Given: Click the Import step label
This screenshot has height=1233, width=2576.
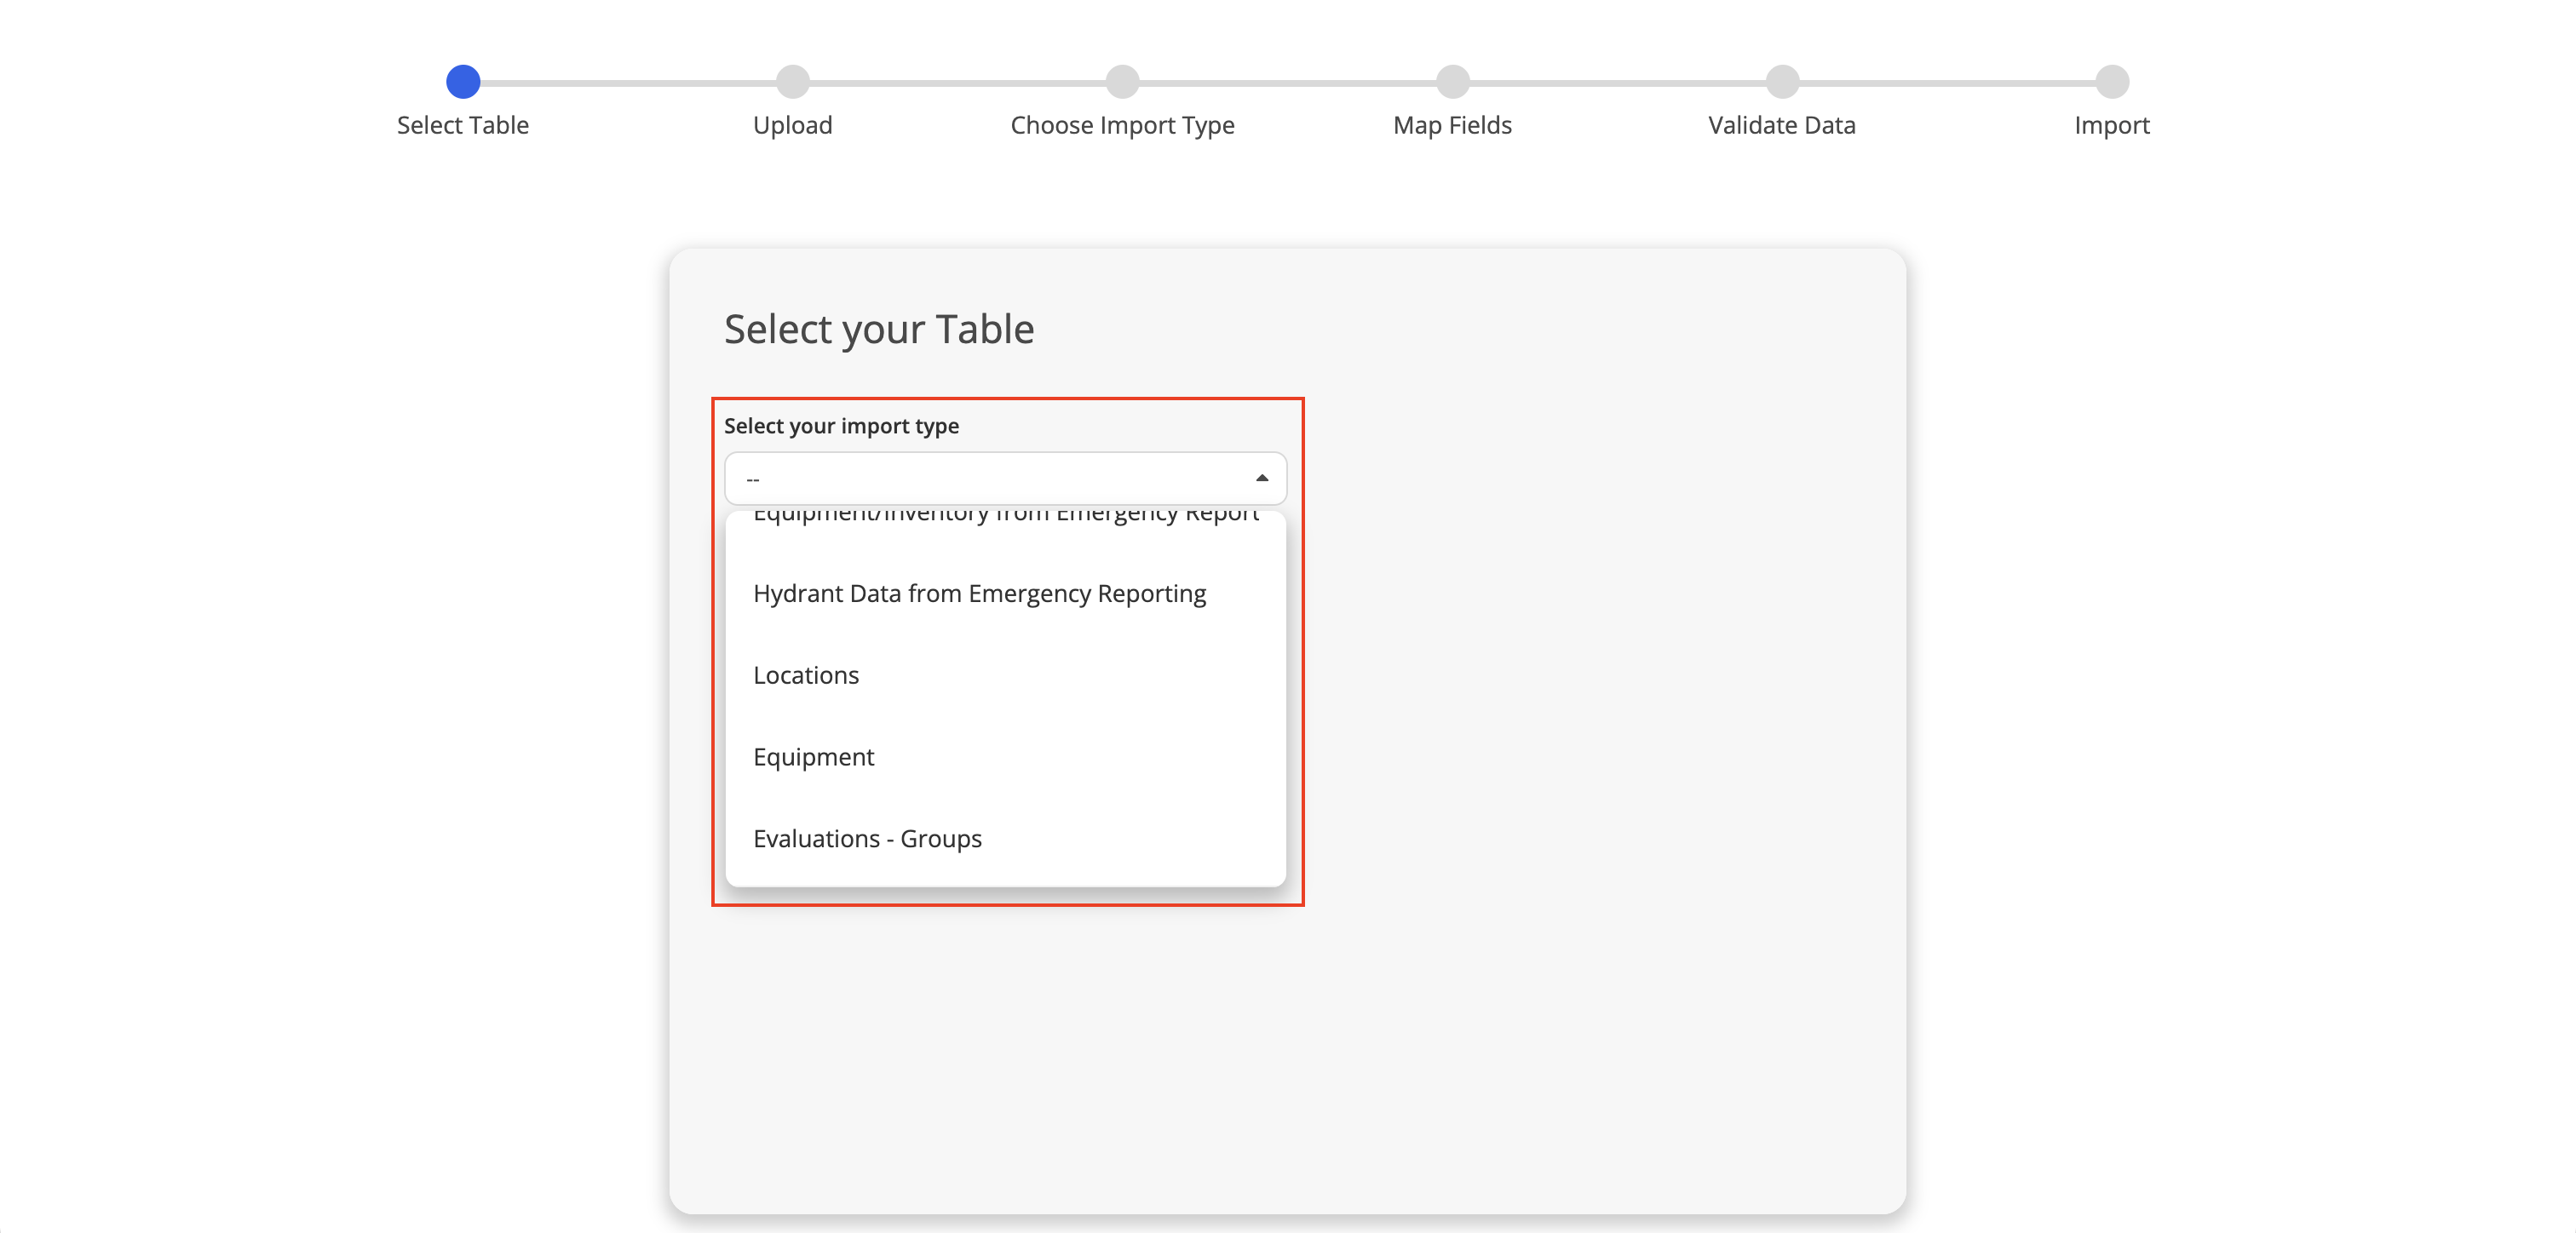Looking at the screenshot, I should [x=2112, y=125].
